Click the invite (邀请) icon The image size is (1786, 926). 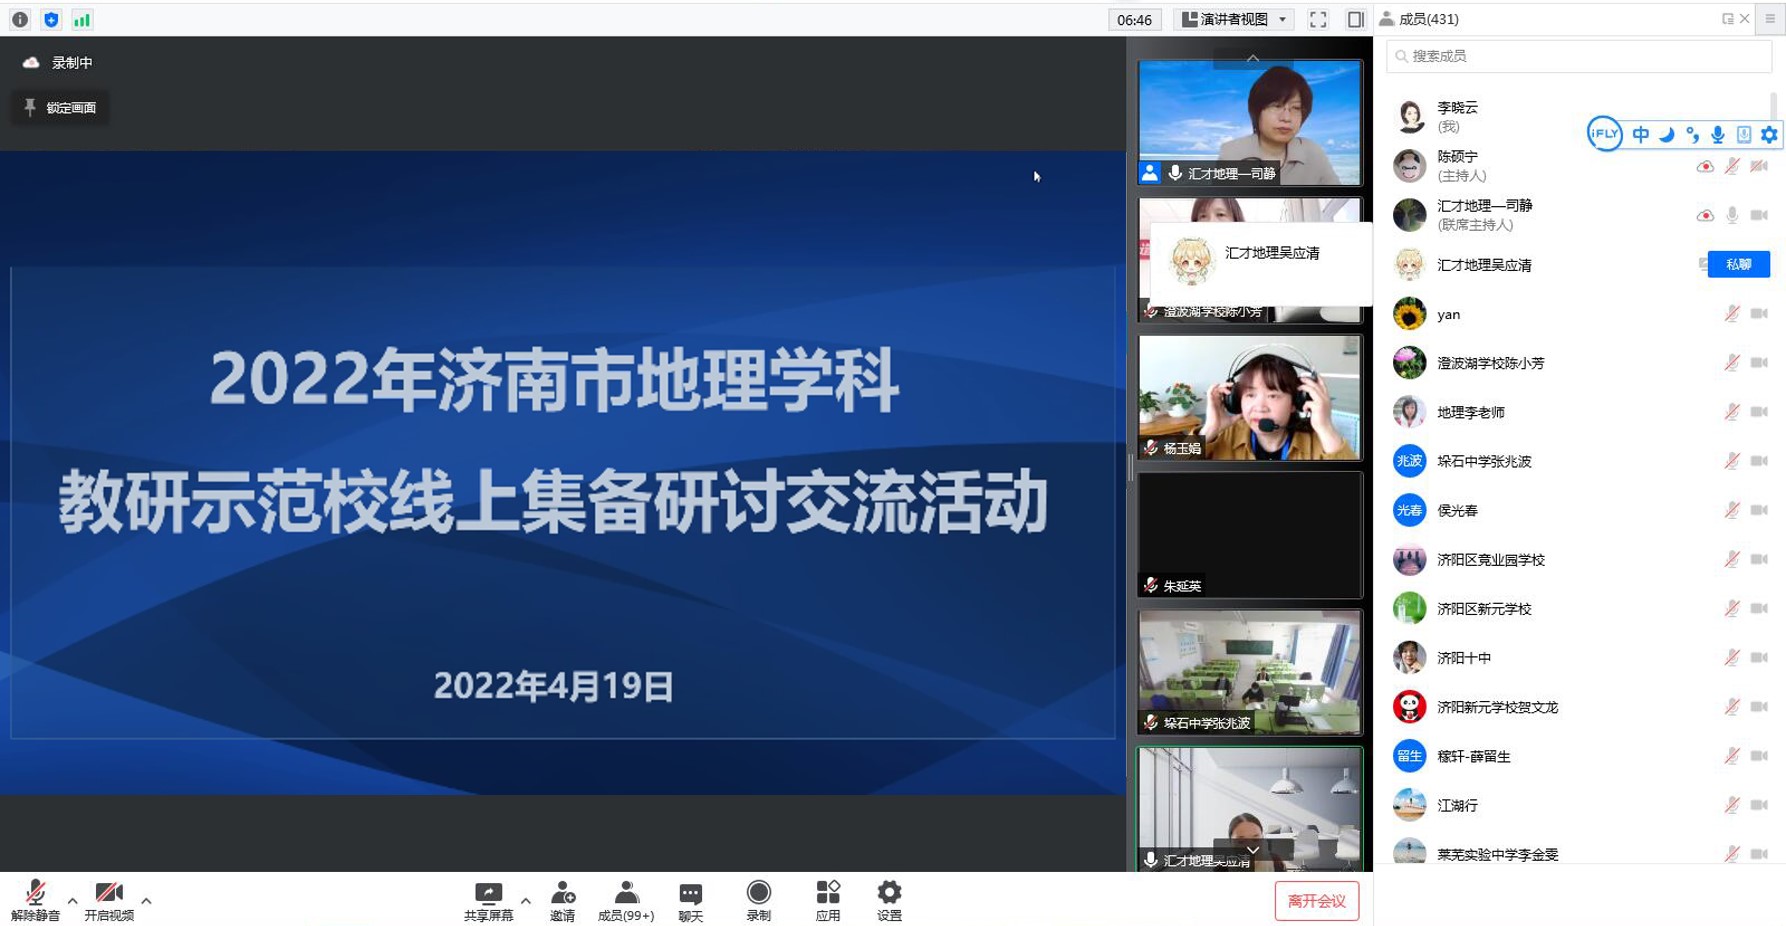pyautogui.click(x=562, y=900)
